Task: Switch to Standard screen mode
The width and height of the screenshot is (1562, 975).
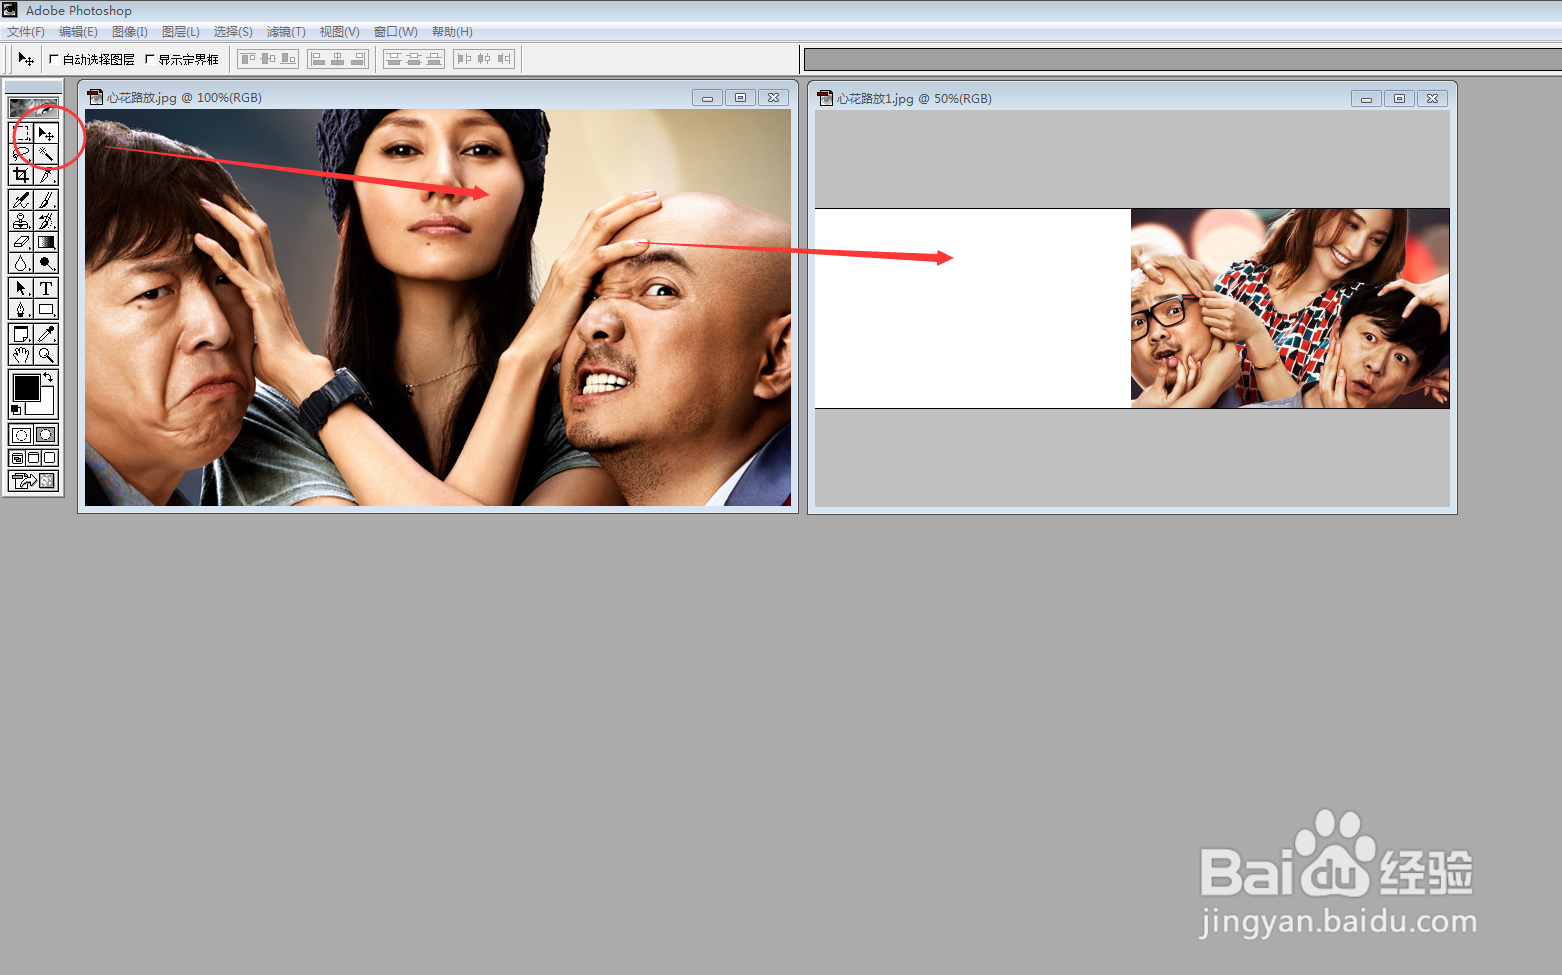Action: coord(17,458)
